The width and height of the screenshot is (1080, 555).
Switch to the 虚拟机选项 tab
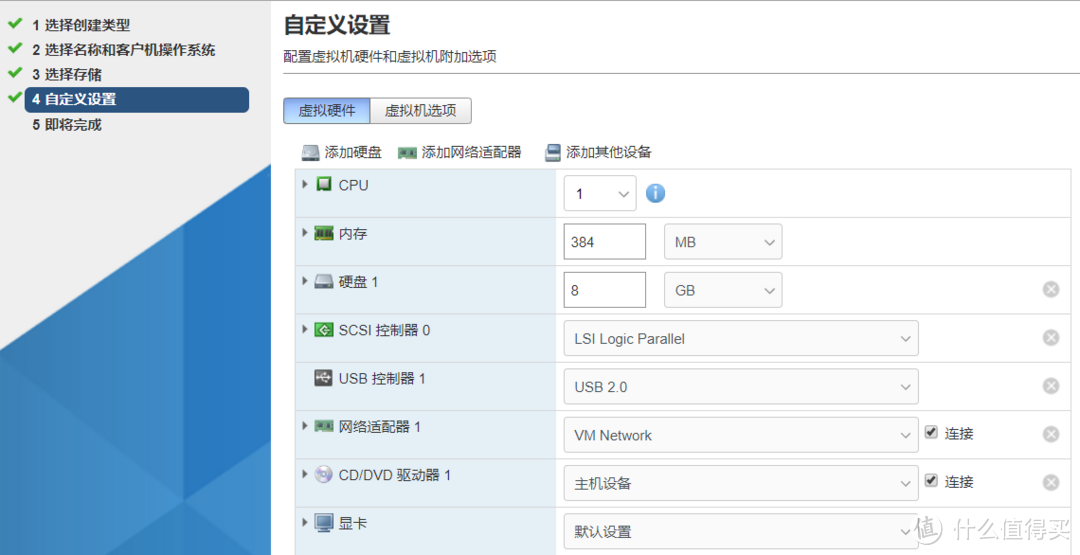pos(421,111)
